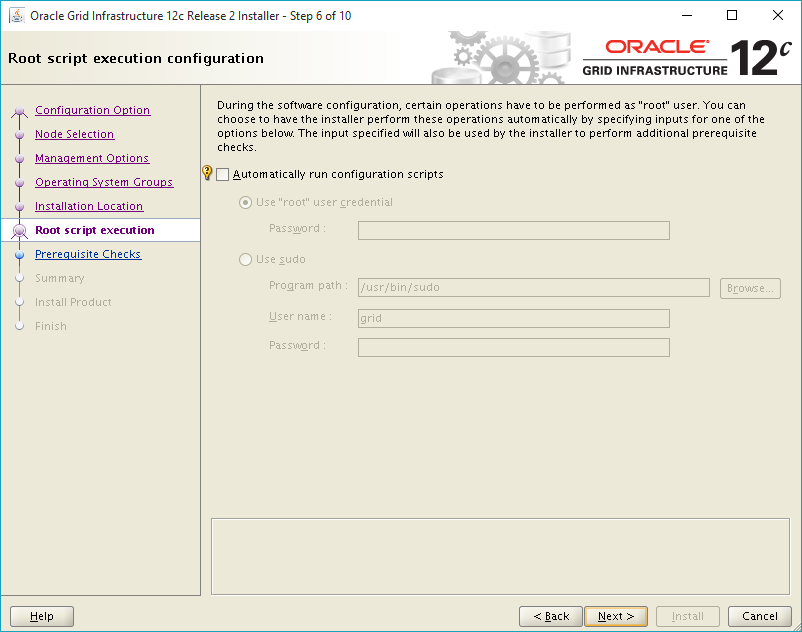Screen dimensions: 802x632
Task: Click the Finish step label
Action: pyautogui.click(x=51, y=326)
